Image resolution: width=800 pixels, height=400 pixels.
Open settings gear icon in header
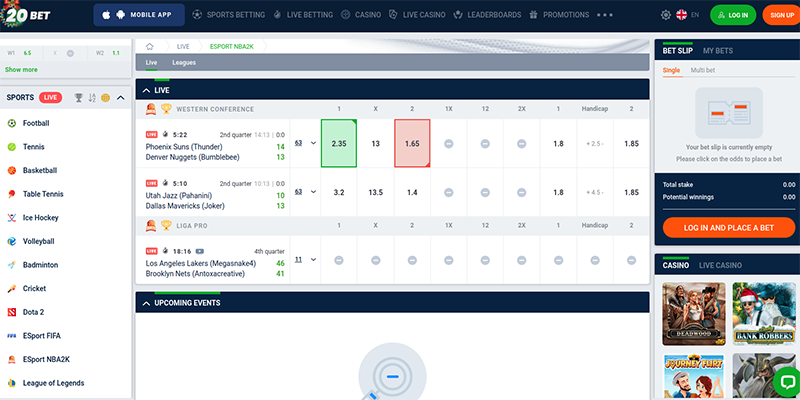(x=666, y=15)
